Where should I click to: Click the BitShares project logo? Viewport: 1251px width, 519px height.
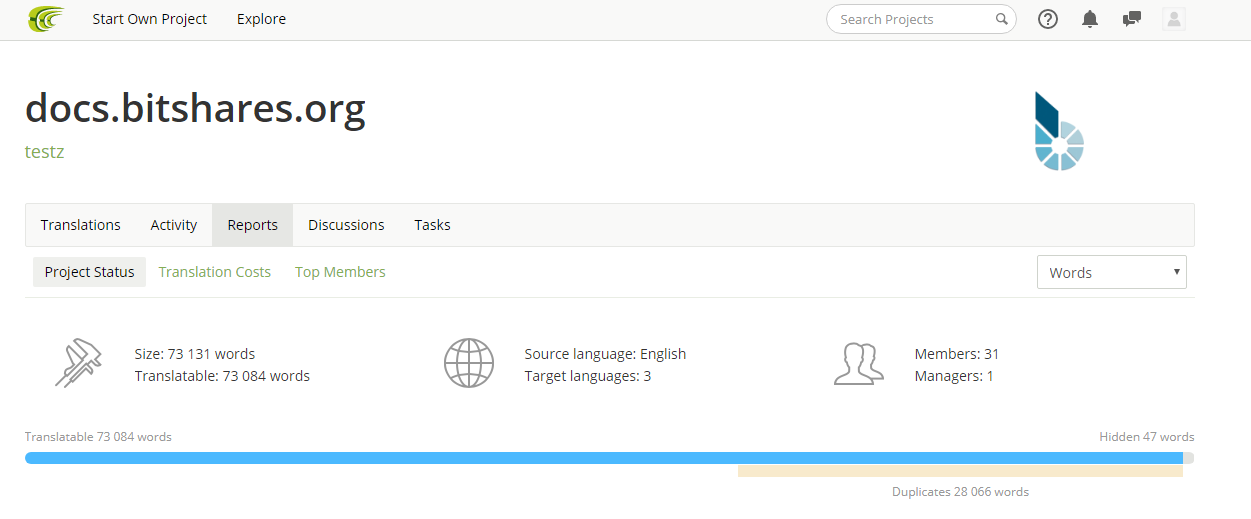click(1059, 131)
